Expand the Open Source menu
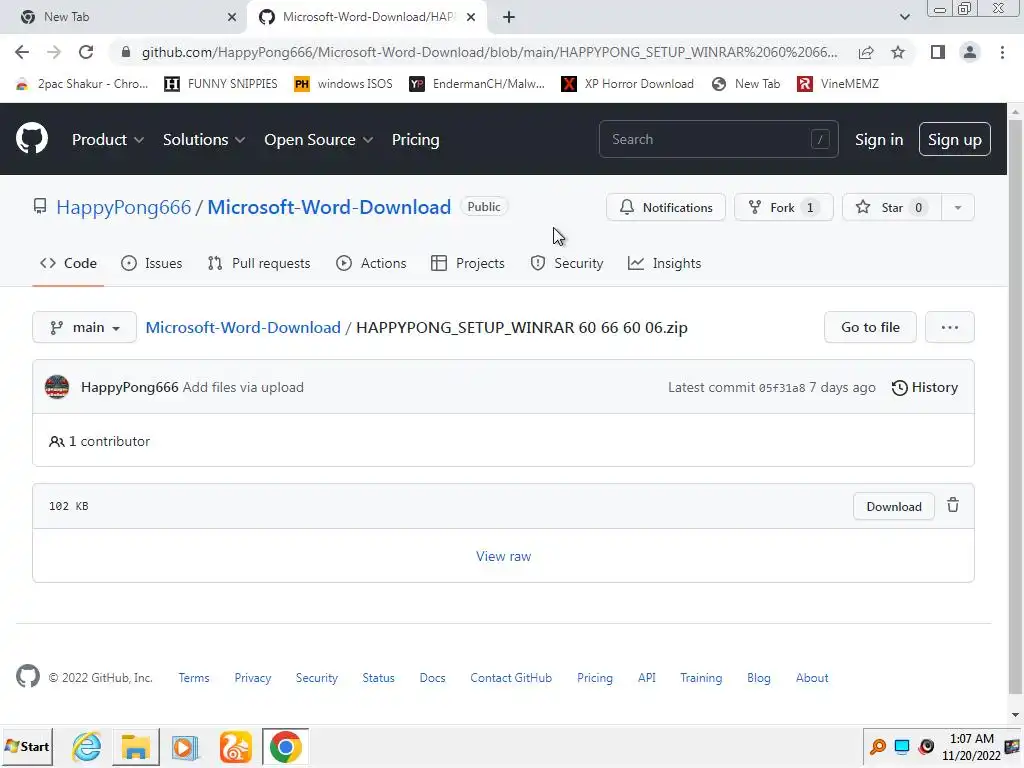The width and height of the screenshot is (1024, 768). (319, 140)
